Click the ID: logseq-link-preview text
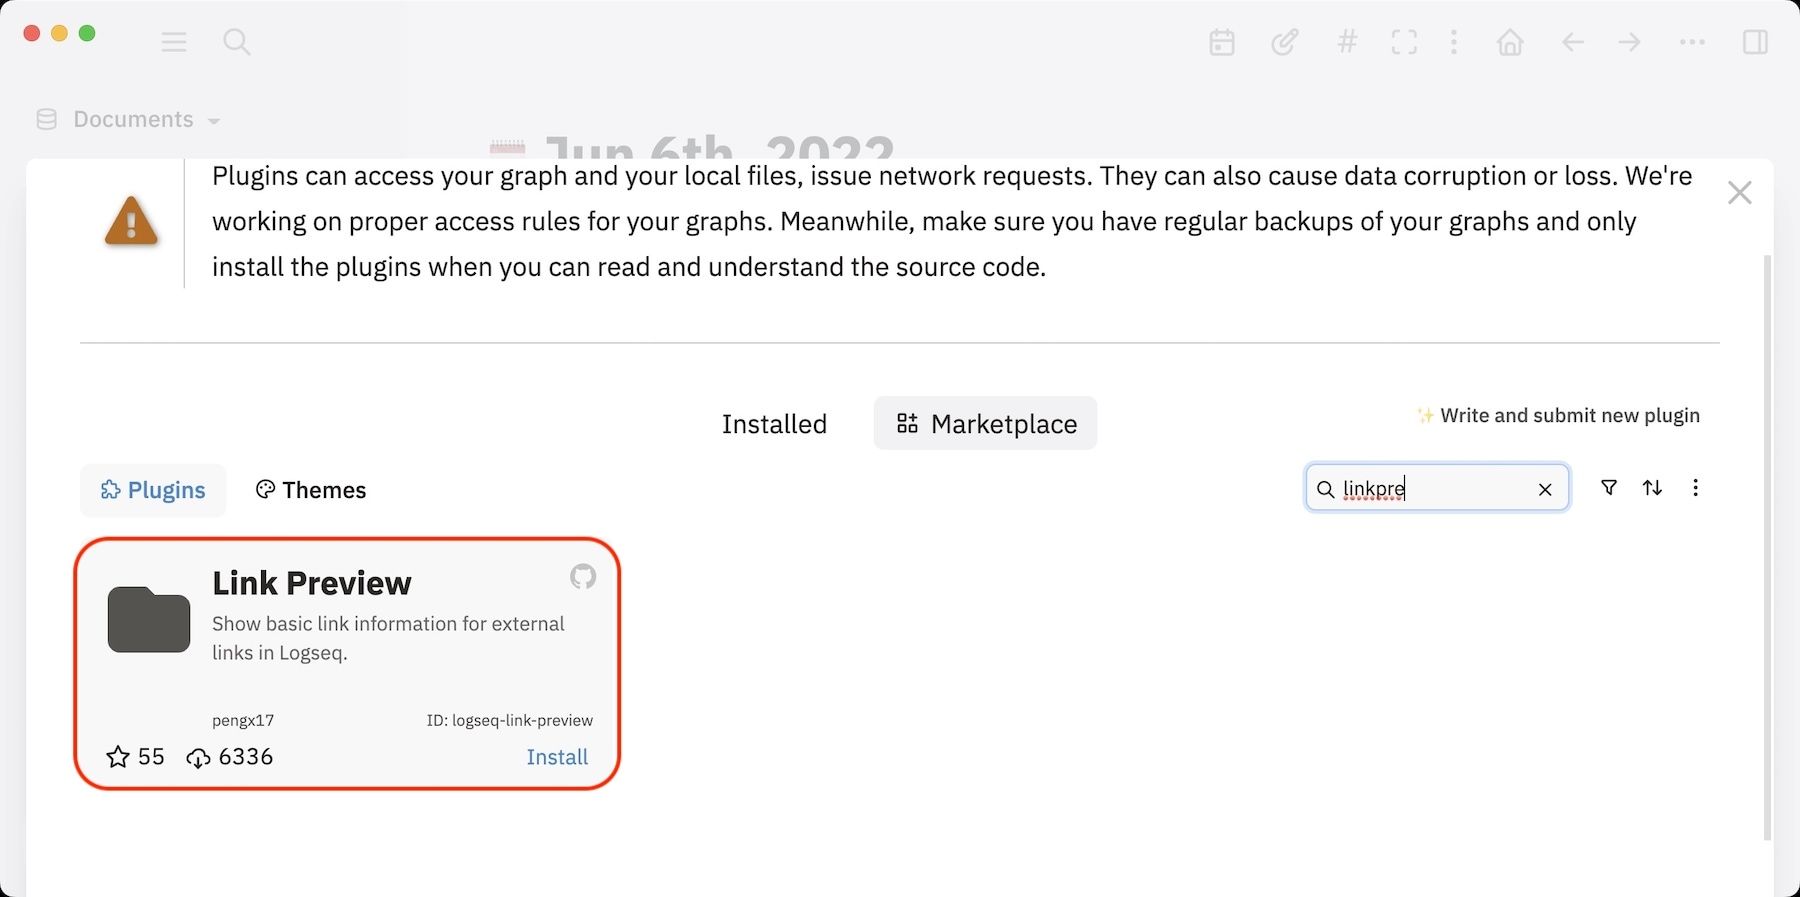 (510, 720)
